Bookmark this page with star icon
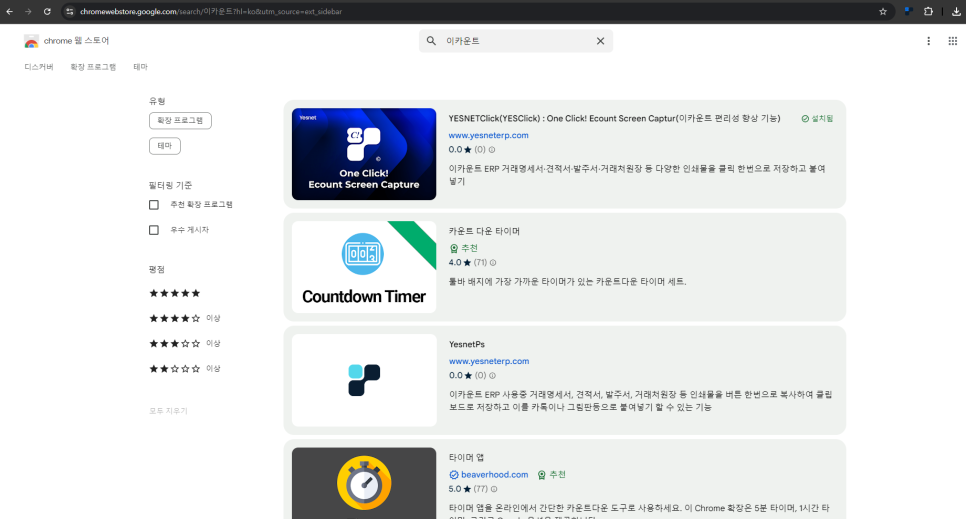This screenshot has width=966, height=519. tap(883, 11)
